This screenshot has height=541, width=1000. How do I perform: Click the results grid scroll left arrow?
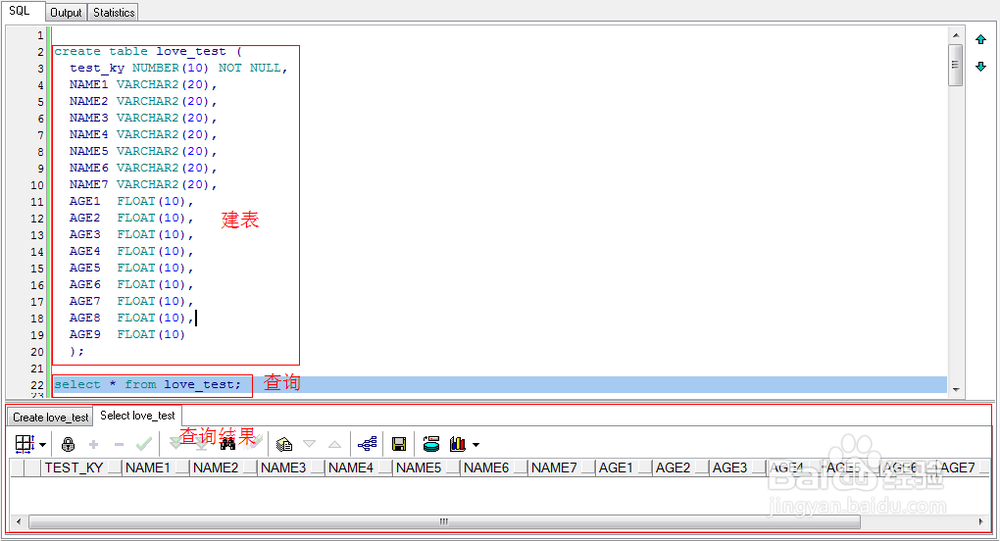point(18,521)
